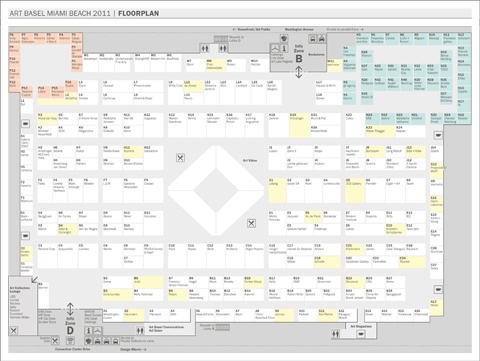The height and width of the screenshot is (361, 480).
Task: Select restroom icon beside Art Basel Conversations
Action: click(x=140, y=330)
